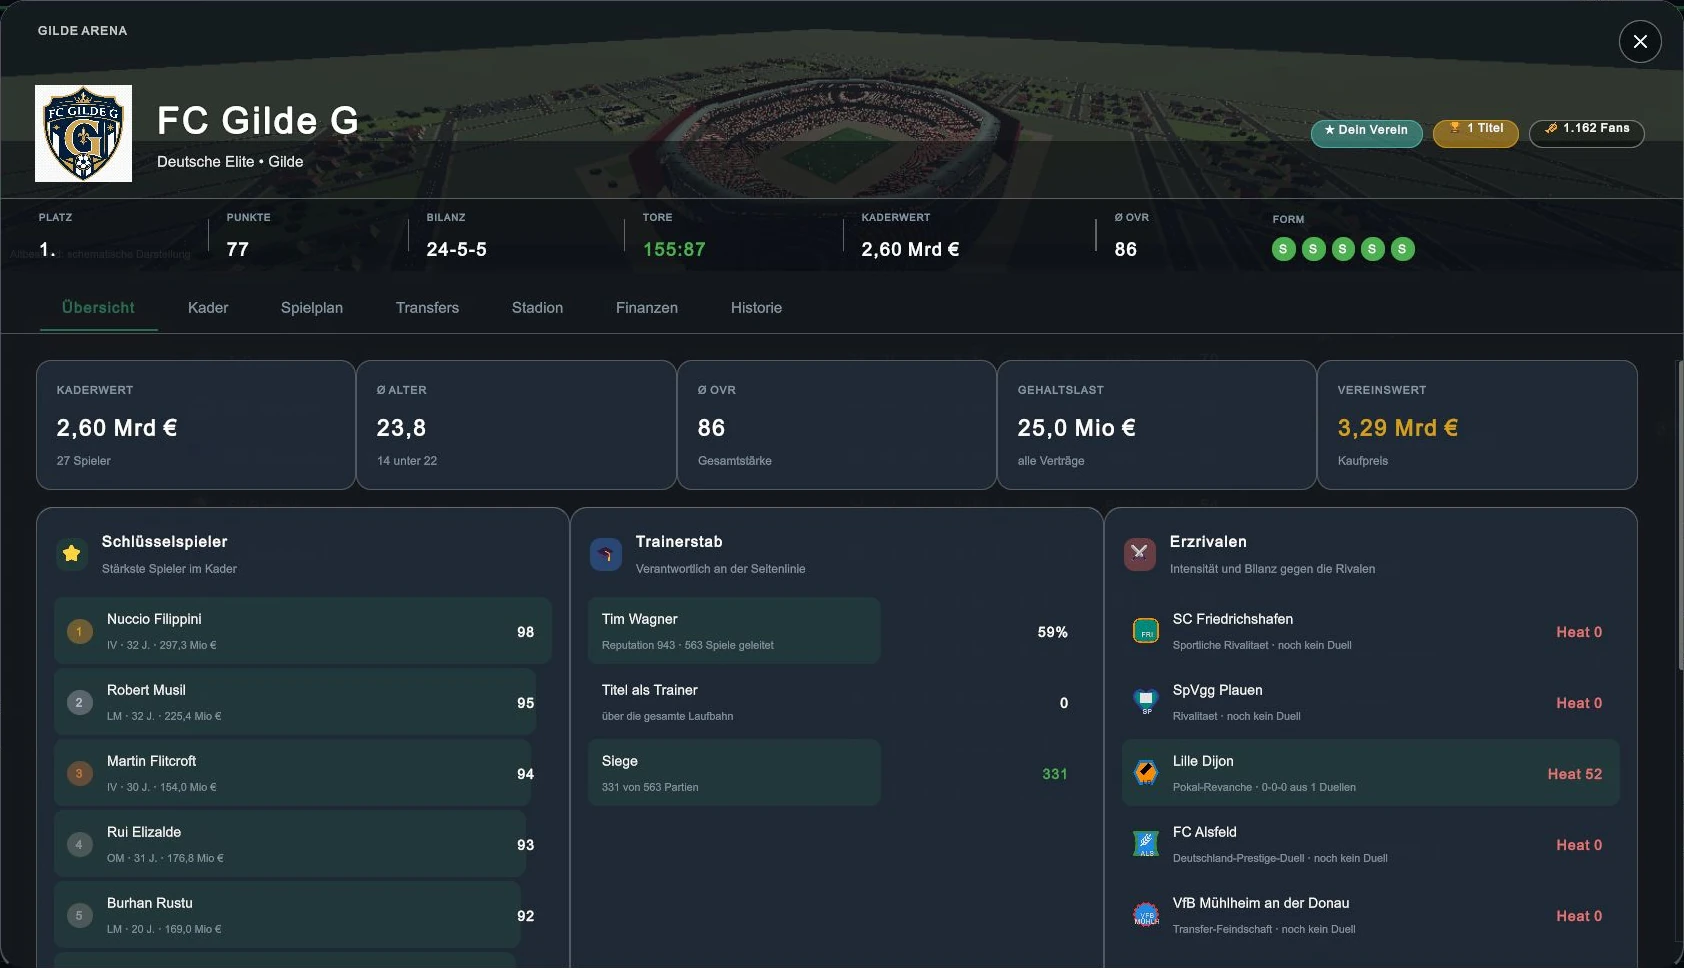
Task: Click rank 1 badge beside Nuccio Filippini
Action: 79,631
